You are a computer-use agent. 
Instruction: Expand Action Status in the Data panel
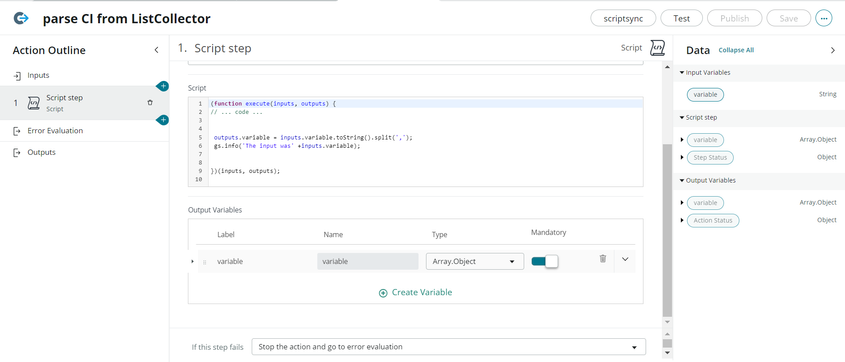pos(682,220)
